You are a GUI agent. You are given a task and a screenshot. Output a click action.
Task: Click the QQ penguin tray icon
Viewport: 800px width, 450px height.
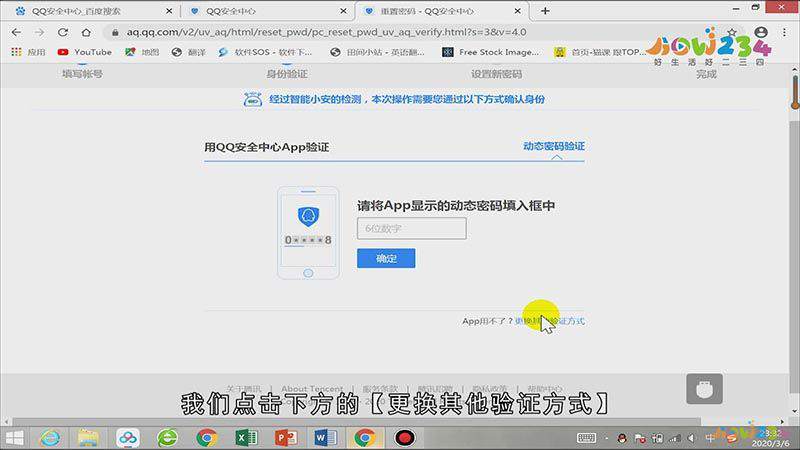(621, 438)
